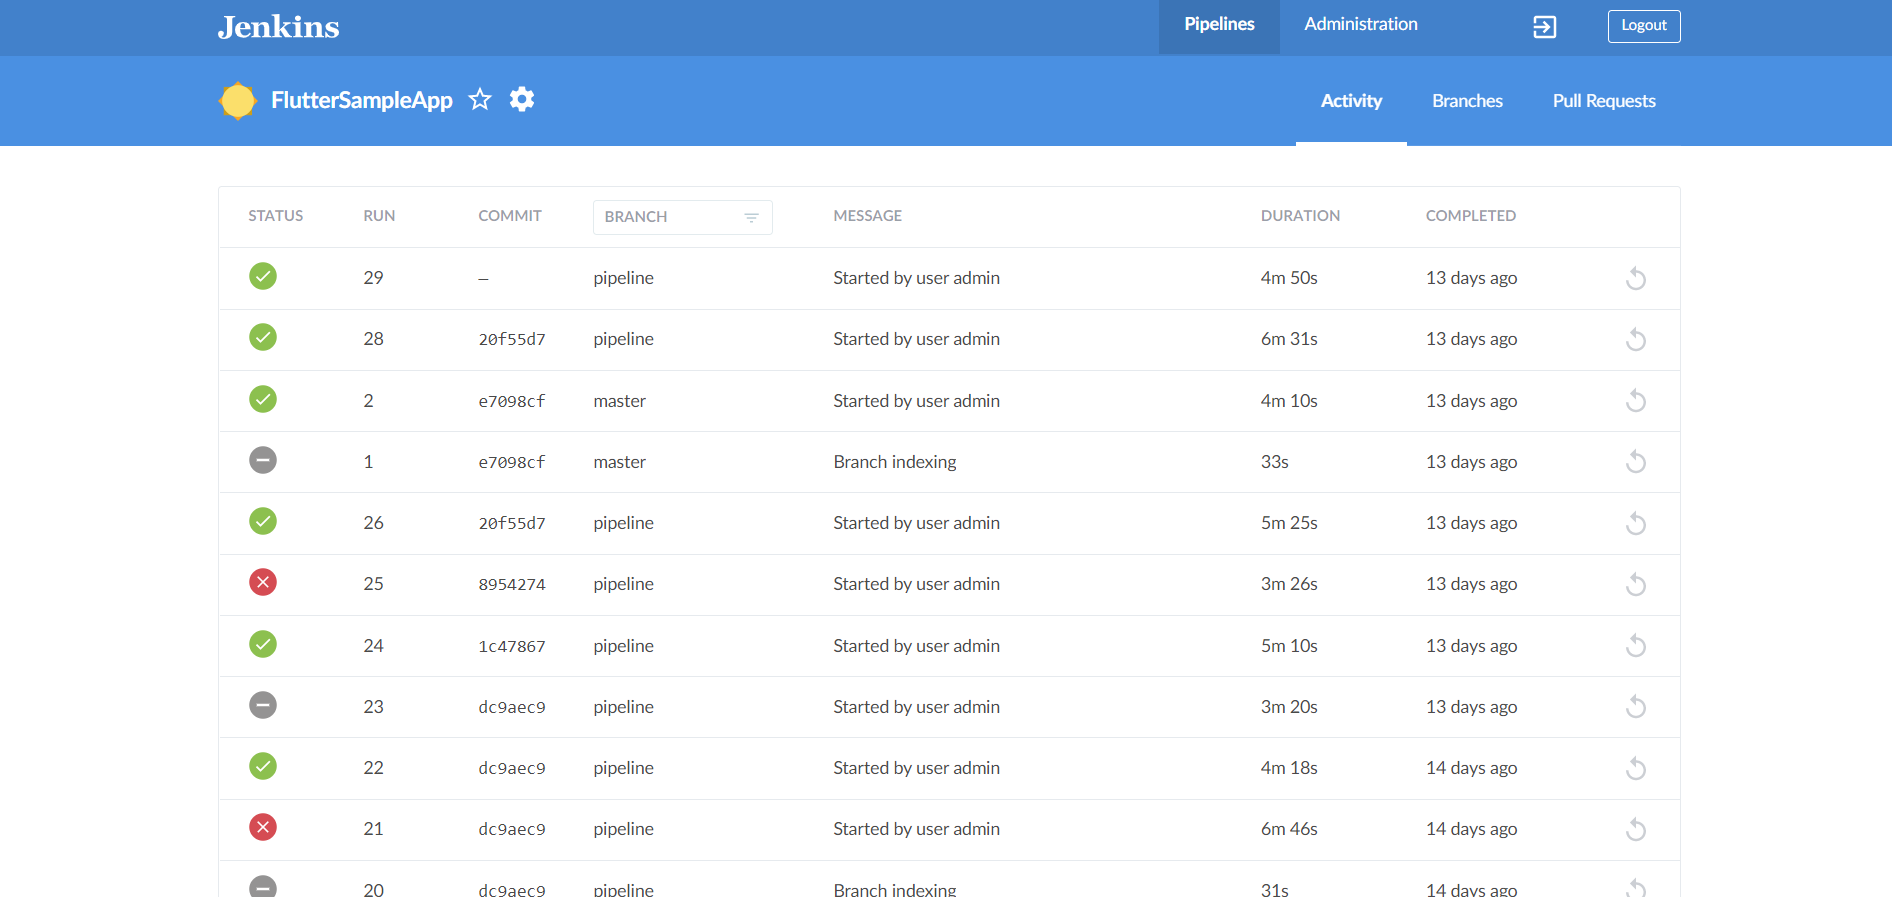Image resolution: width=1892 pixels, height=897 pixels.
Task: Click duration 6m 31s
Action: pos(1289,339)
